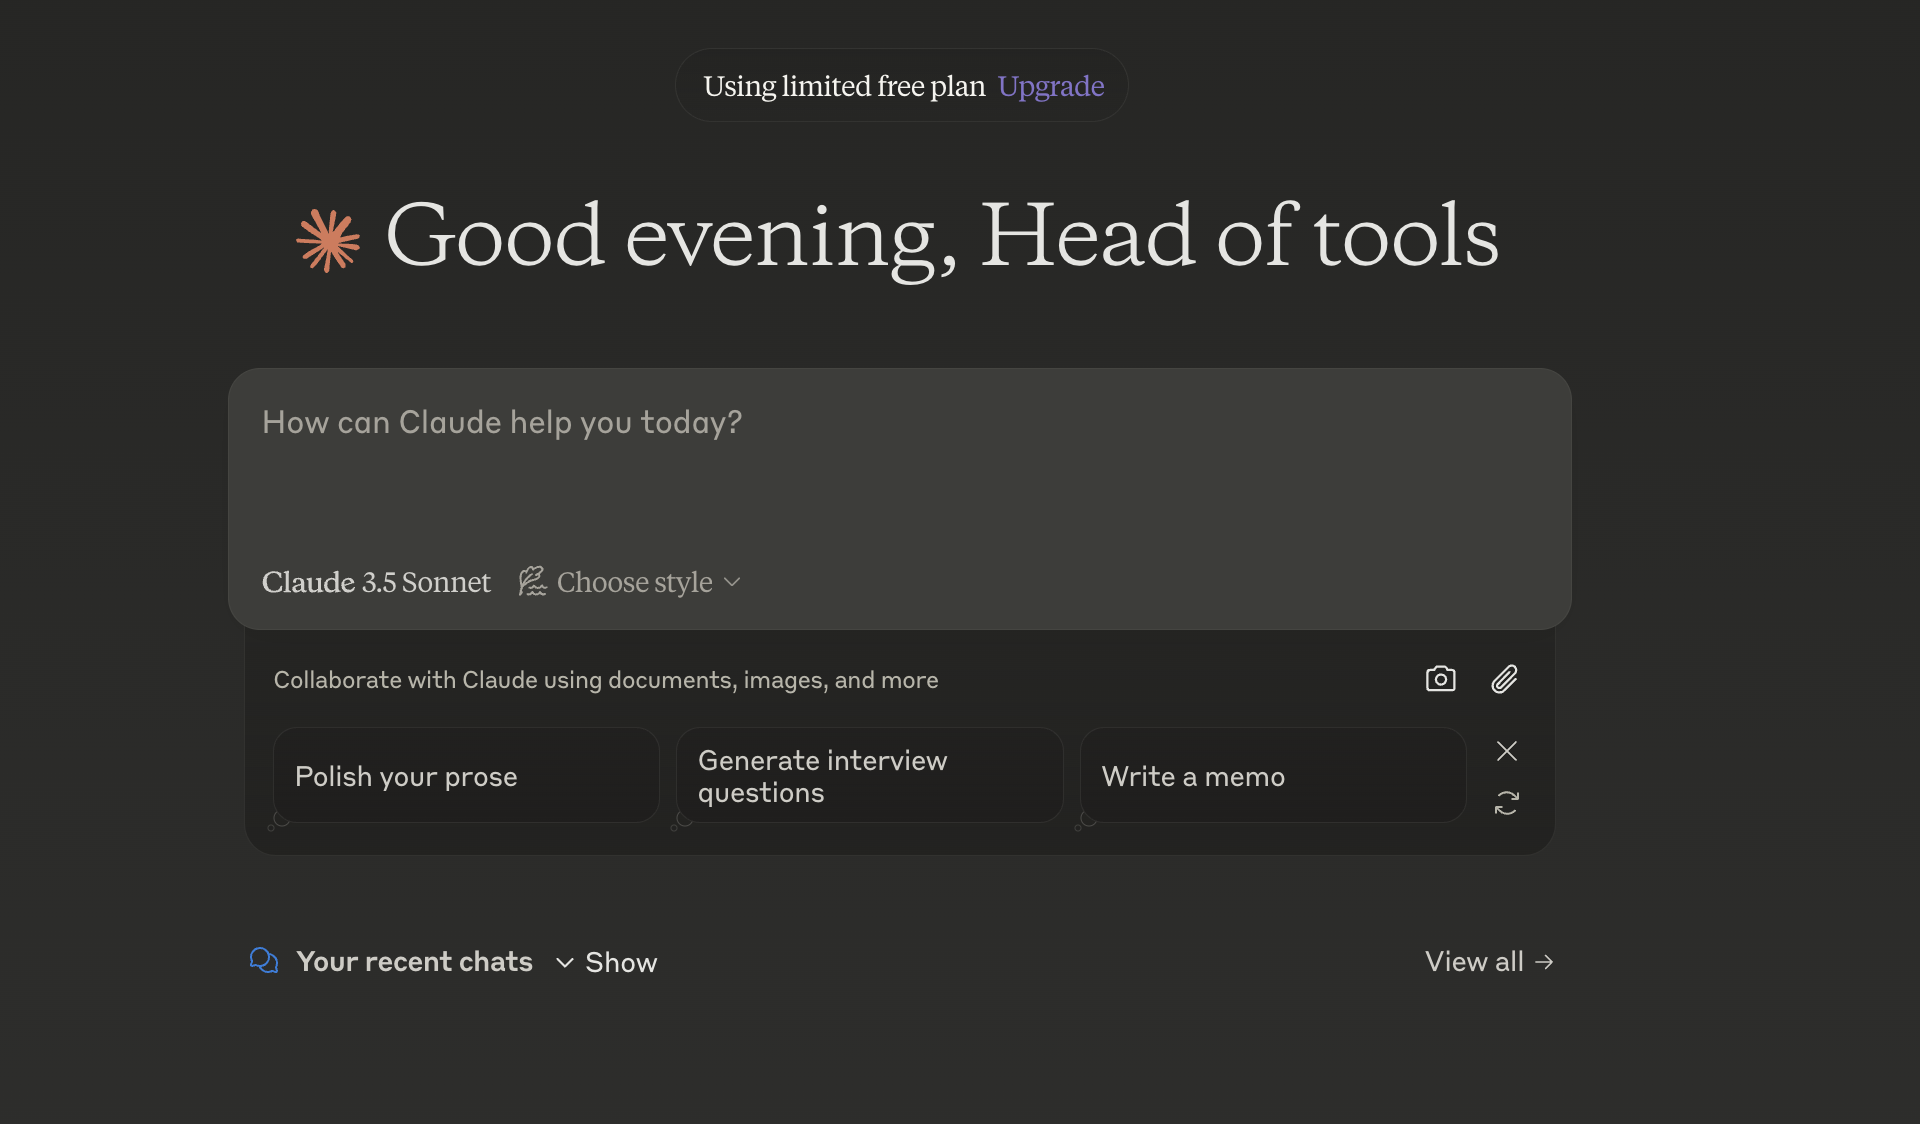Image resolution: width=1920 pixels, height=1124 pixels.
Task: Open the Choose style dropdown
Action: (630, 582)
